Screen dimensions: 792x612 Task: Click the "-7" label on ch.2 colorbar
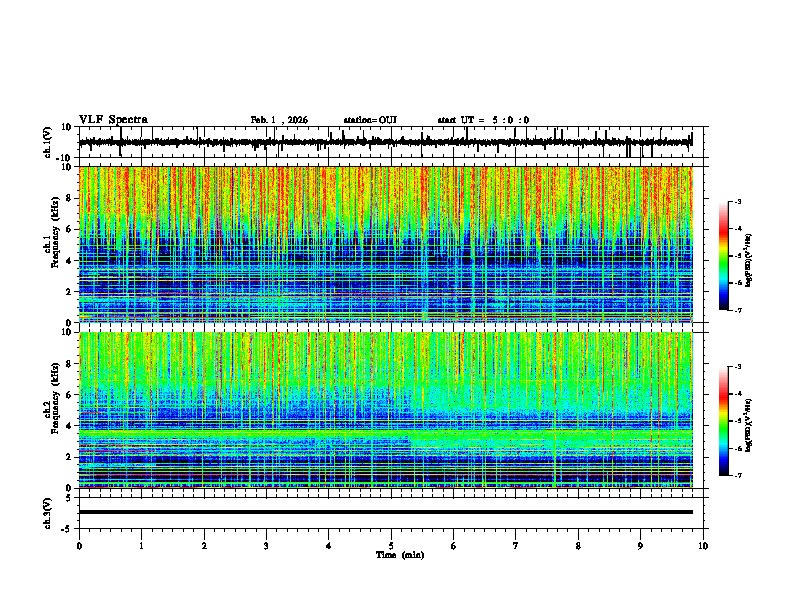pos(738,475)
